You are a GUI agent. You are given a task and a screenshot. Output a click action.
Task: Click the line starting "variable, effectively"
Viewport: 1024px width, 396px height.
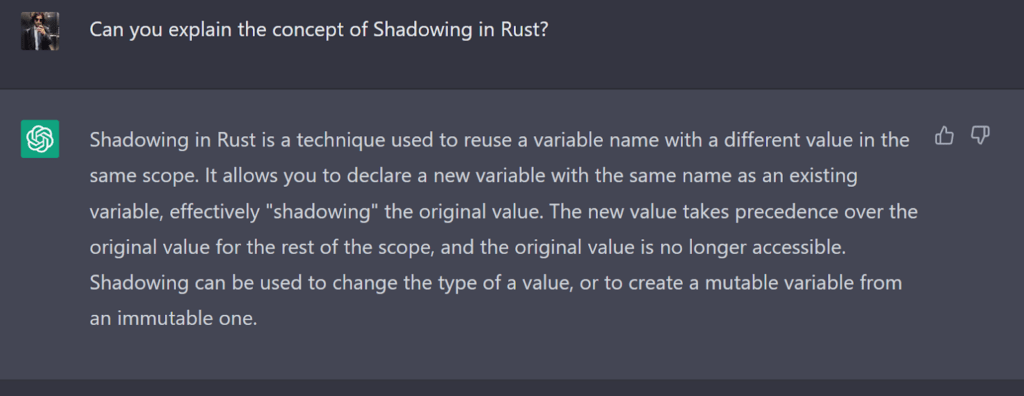click(504, 212)
